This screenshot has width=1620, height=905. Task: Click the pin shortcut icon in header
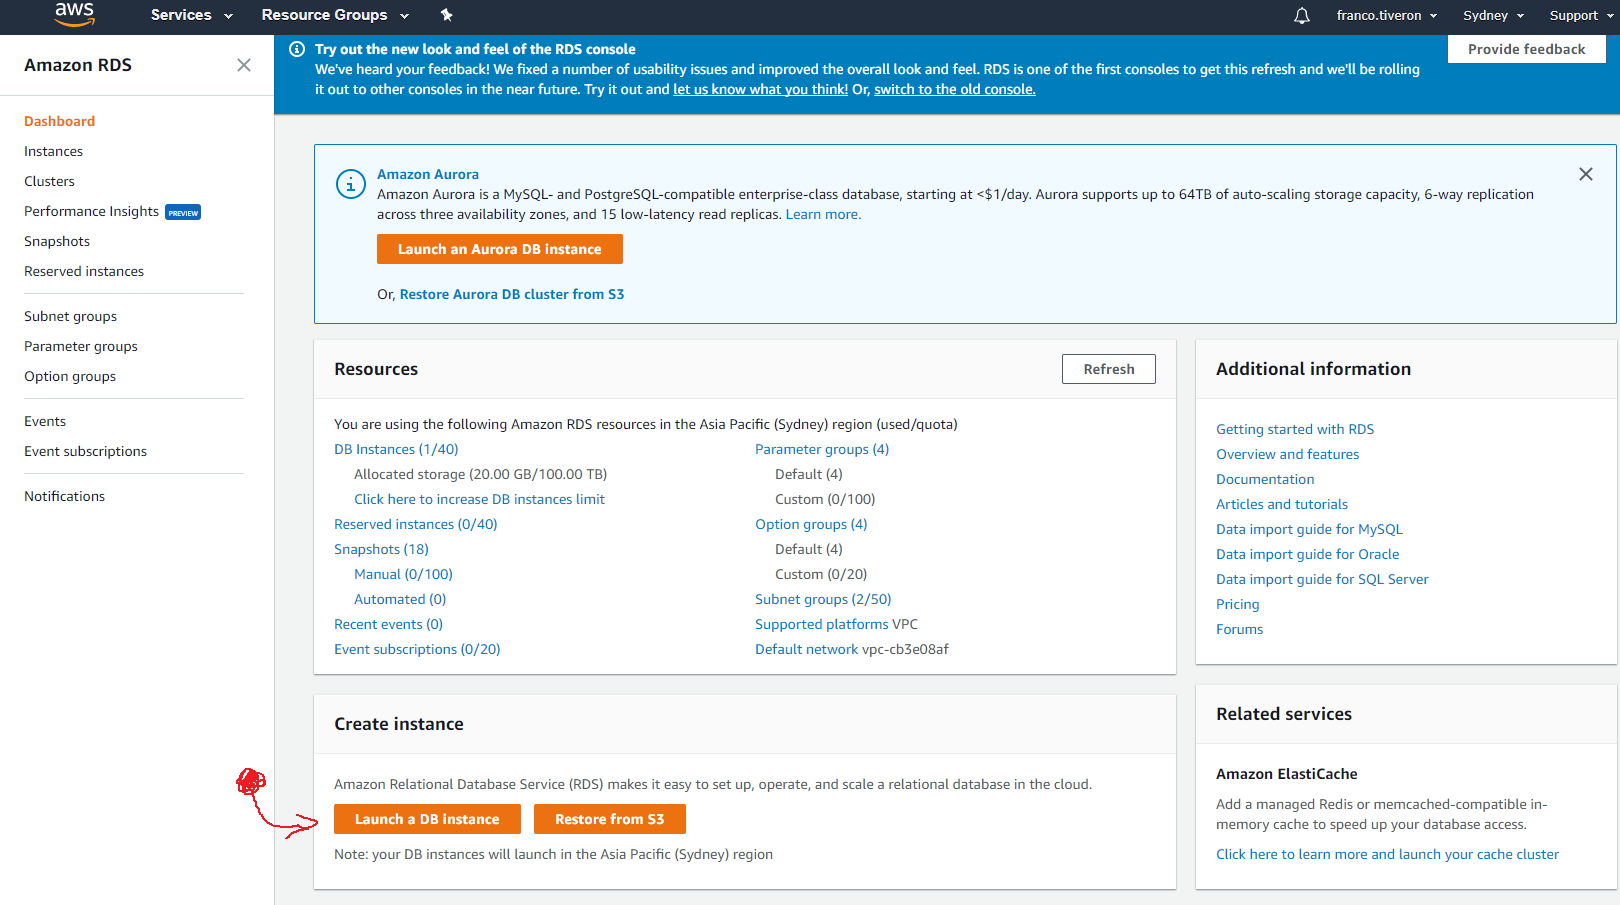point(446,15)
